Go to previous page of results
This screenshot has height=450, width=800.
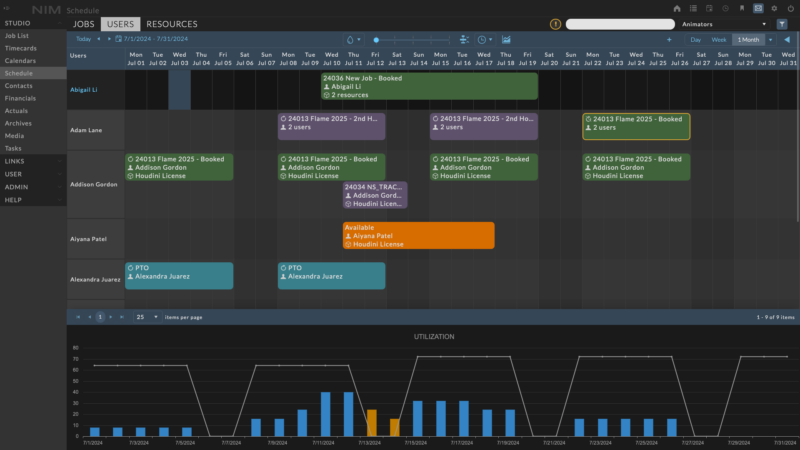click(89, 317)
